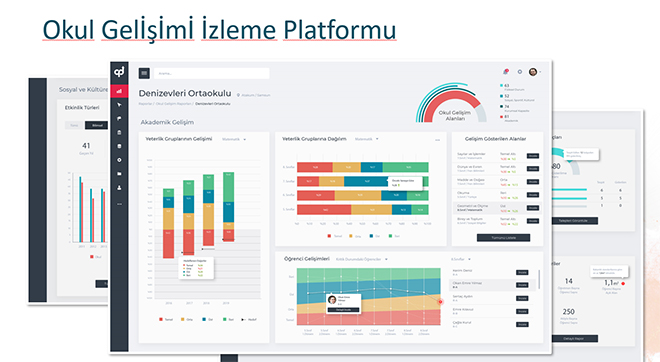Click İncele button next to Kerim Deniz

click(x=522, y=272)
